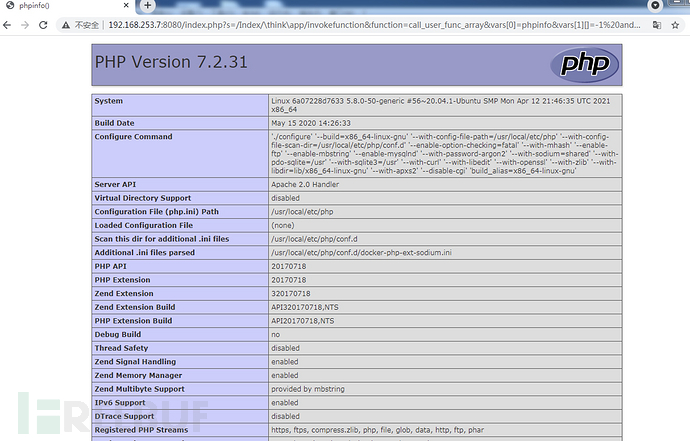Close the phpinfo() tab
This screenshot has width=690, height=441.
(x=126, y=5)
